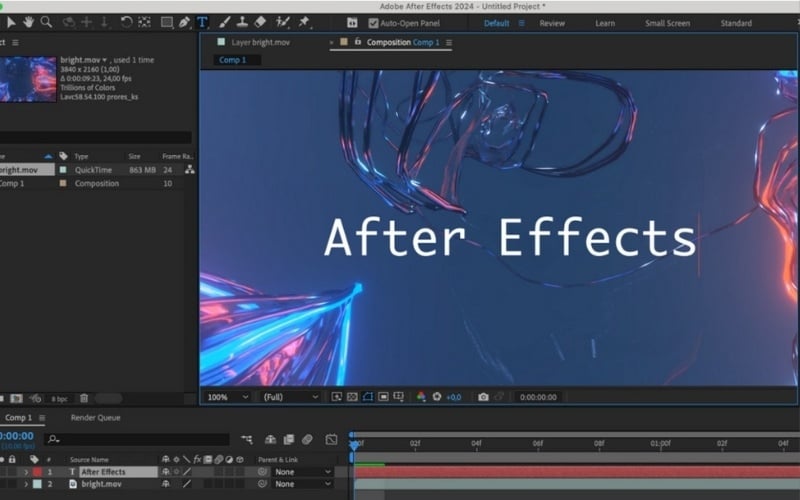Viewport: 800px width, 500px height.
Task: Expand the bright.mov layer properties
Action: 26,484
